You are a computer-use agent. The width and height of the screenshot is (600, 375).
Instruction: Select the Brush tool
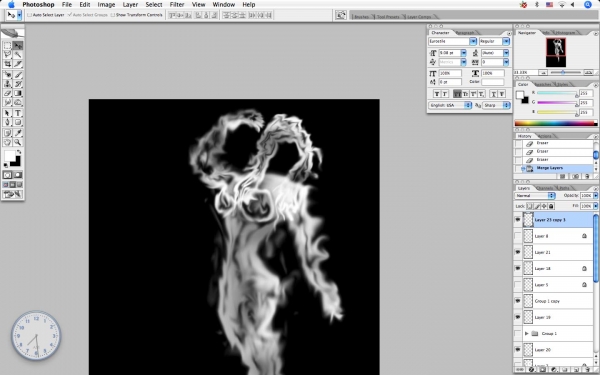click(x=18, y=75)
